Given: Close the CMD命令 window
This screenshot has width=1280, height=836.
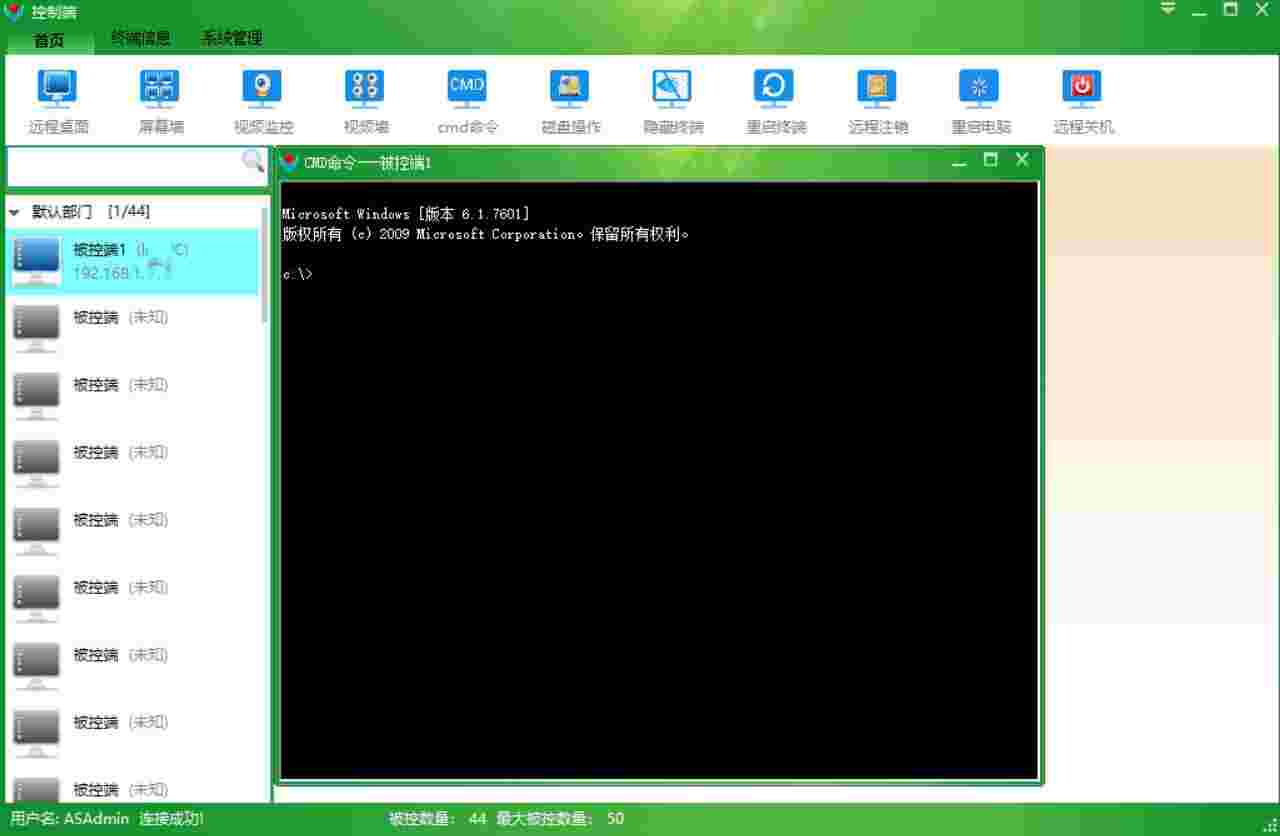Looking at the screenshot, I should point(1022,159).
